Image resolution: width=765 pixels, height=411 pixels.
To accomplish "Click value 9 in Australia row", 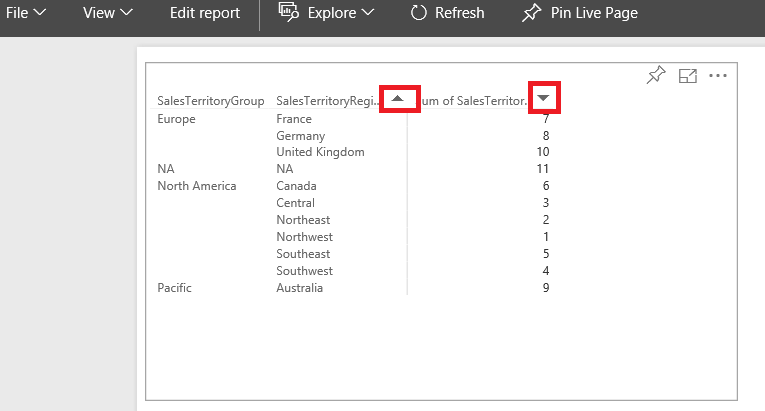I will tap(546, 288).
